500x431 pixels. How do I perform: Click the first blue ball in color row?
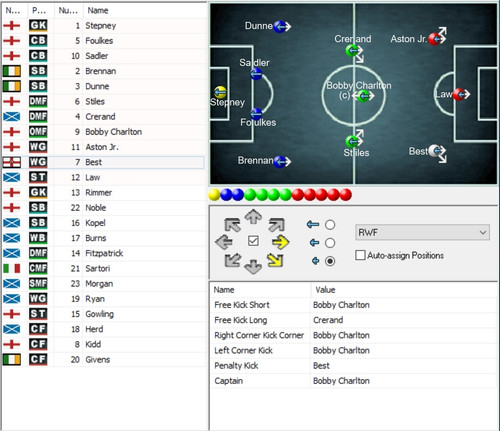(226, 195)
